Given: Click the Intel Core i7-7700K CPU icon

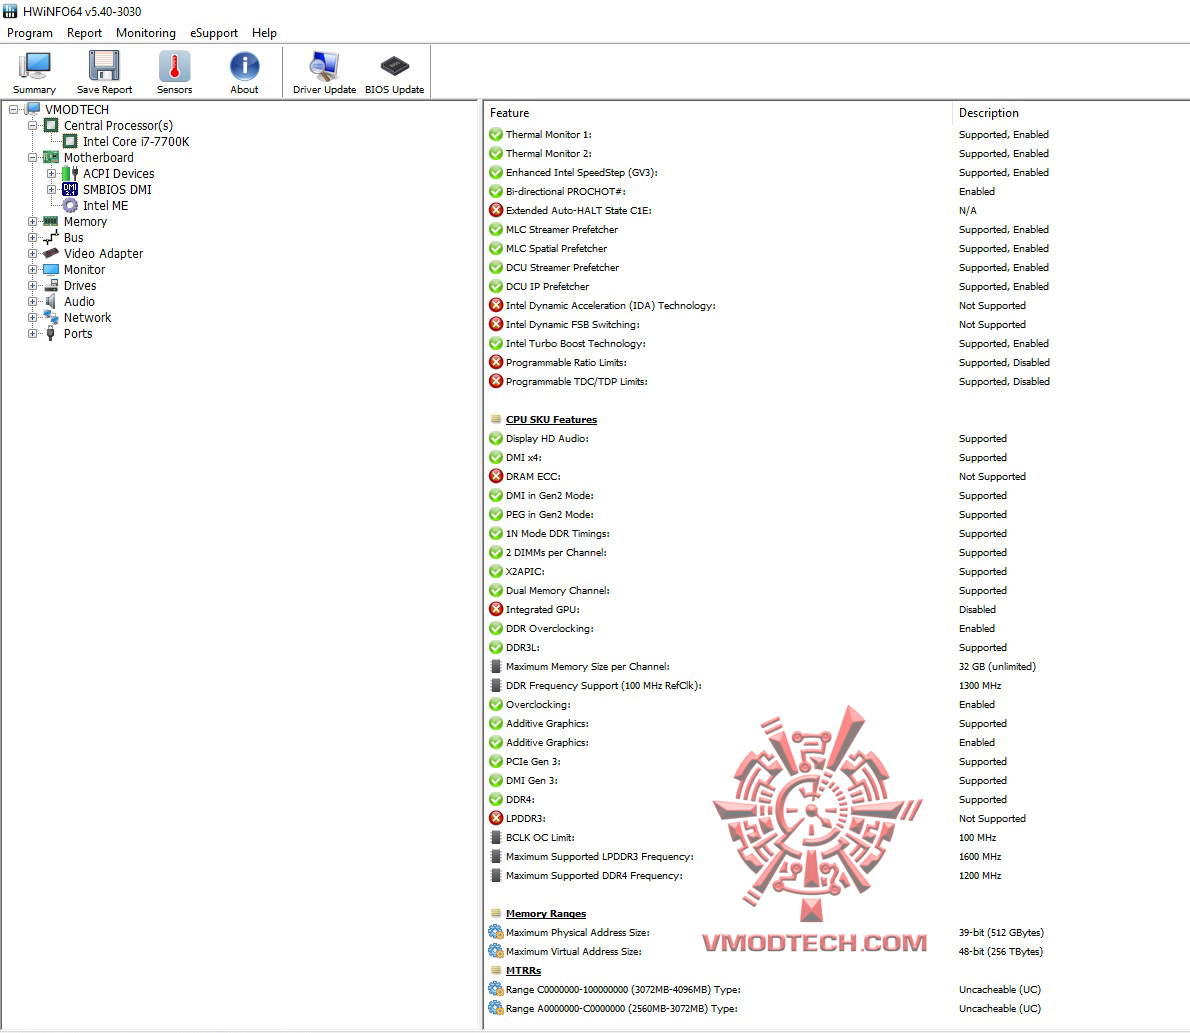Looking at the screenshot, I should (x=70, y=141).
